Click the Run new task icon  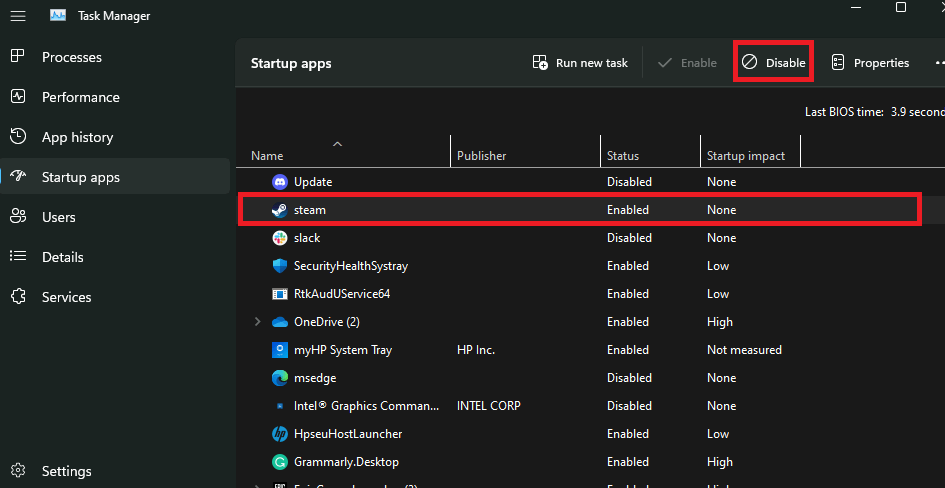[540, 63]
